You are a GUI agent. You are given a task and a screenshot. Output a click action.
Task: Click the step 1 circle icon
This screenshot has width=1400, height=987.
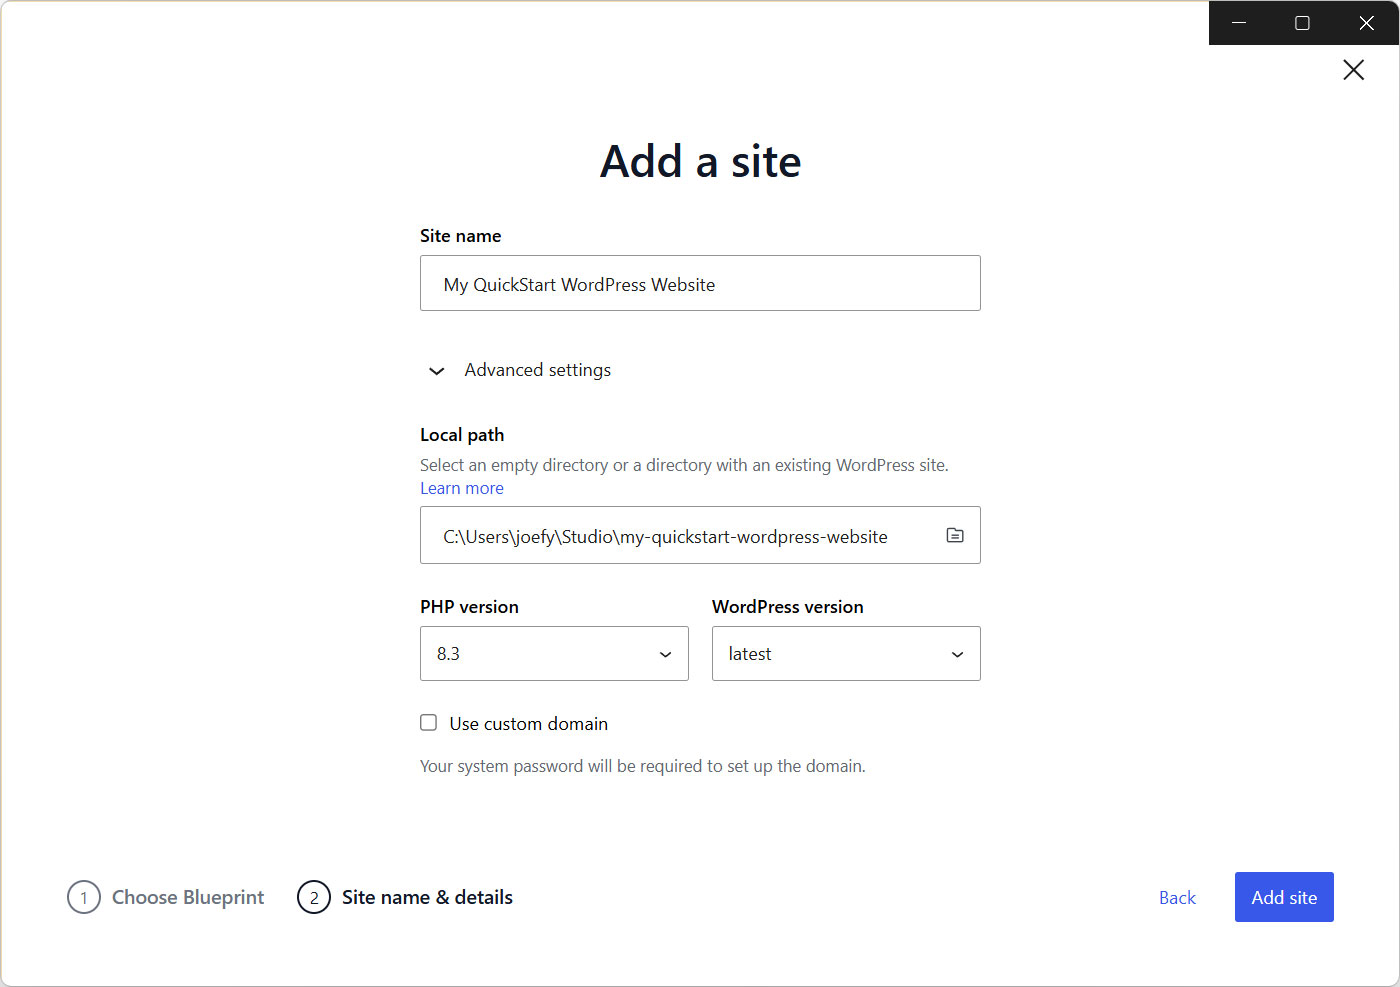84,897
